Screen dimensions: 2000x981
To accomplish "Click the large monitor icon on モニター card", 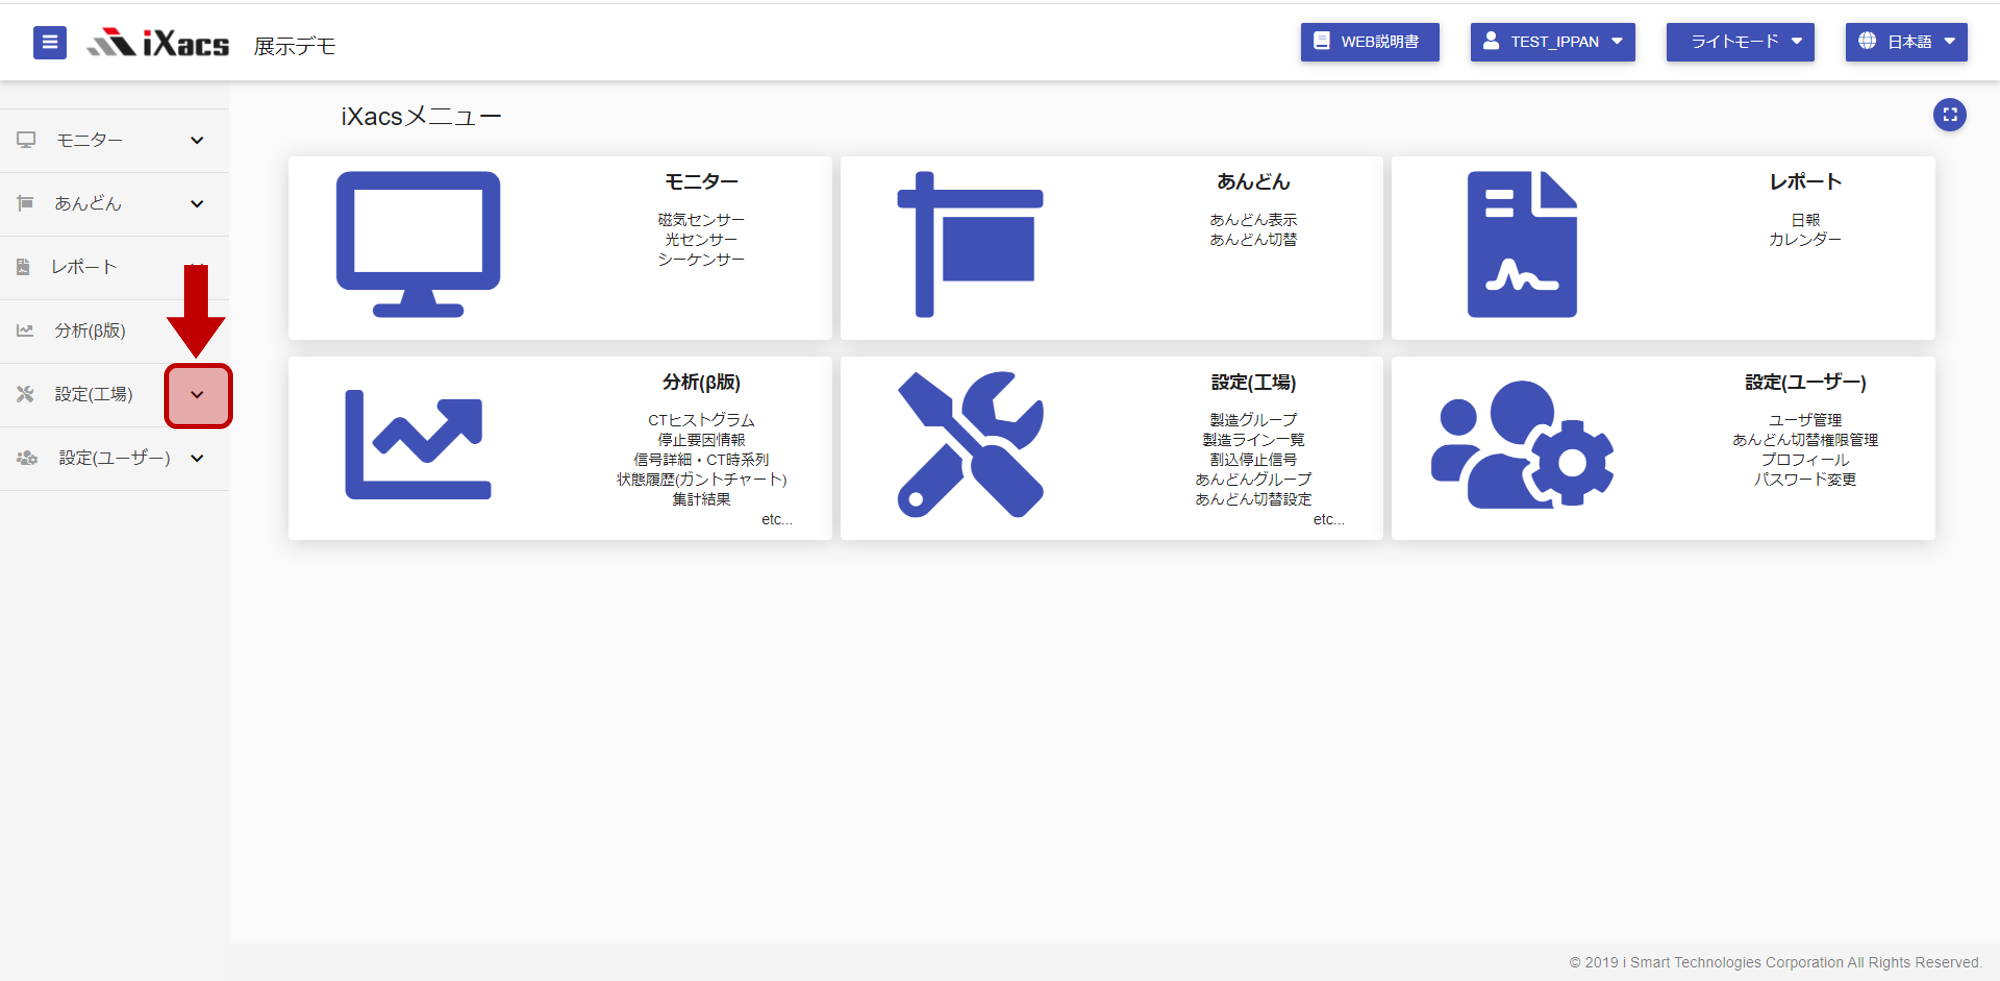I will [418, 244].
